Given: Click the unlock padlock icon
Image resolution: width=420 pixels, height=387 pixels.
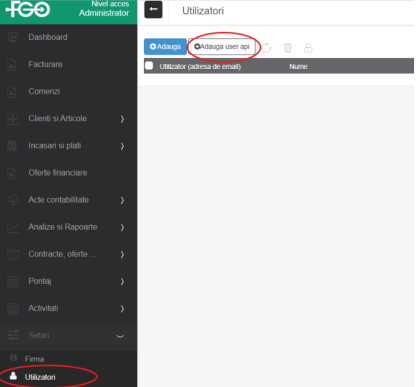Looking at the screenshot, I should click(x=308, y=48).
